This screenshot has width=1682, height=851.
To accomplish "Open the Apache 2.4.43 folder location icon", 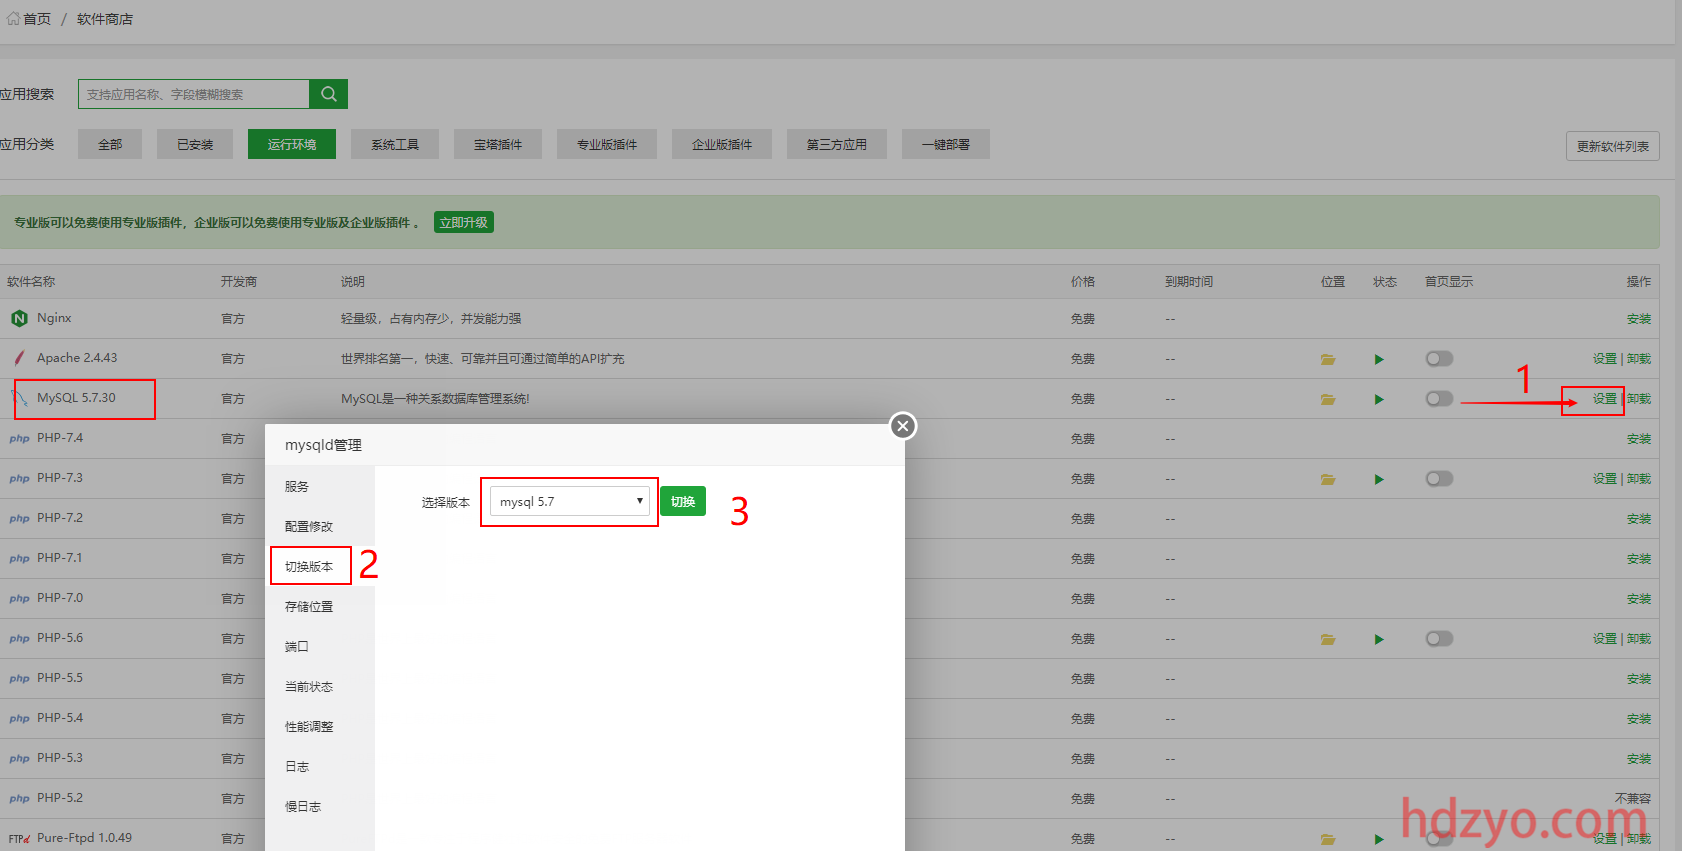I will tap(1328, 359).
